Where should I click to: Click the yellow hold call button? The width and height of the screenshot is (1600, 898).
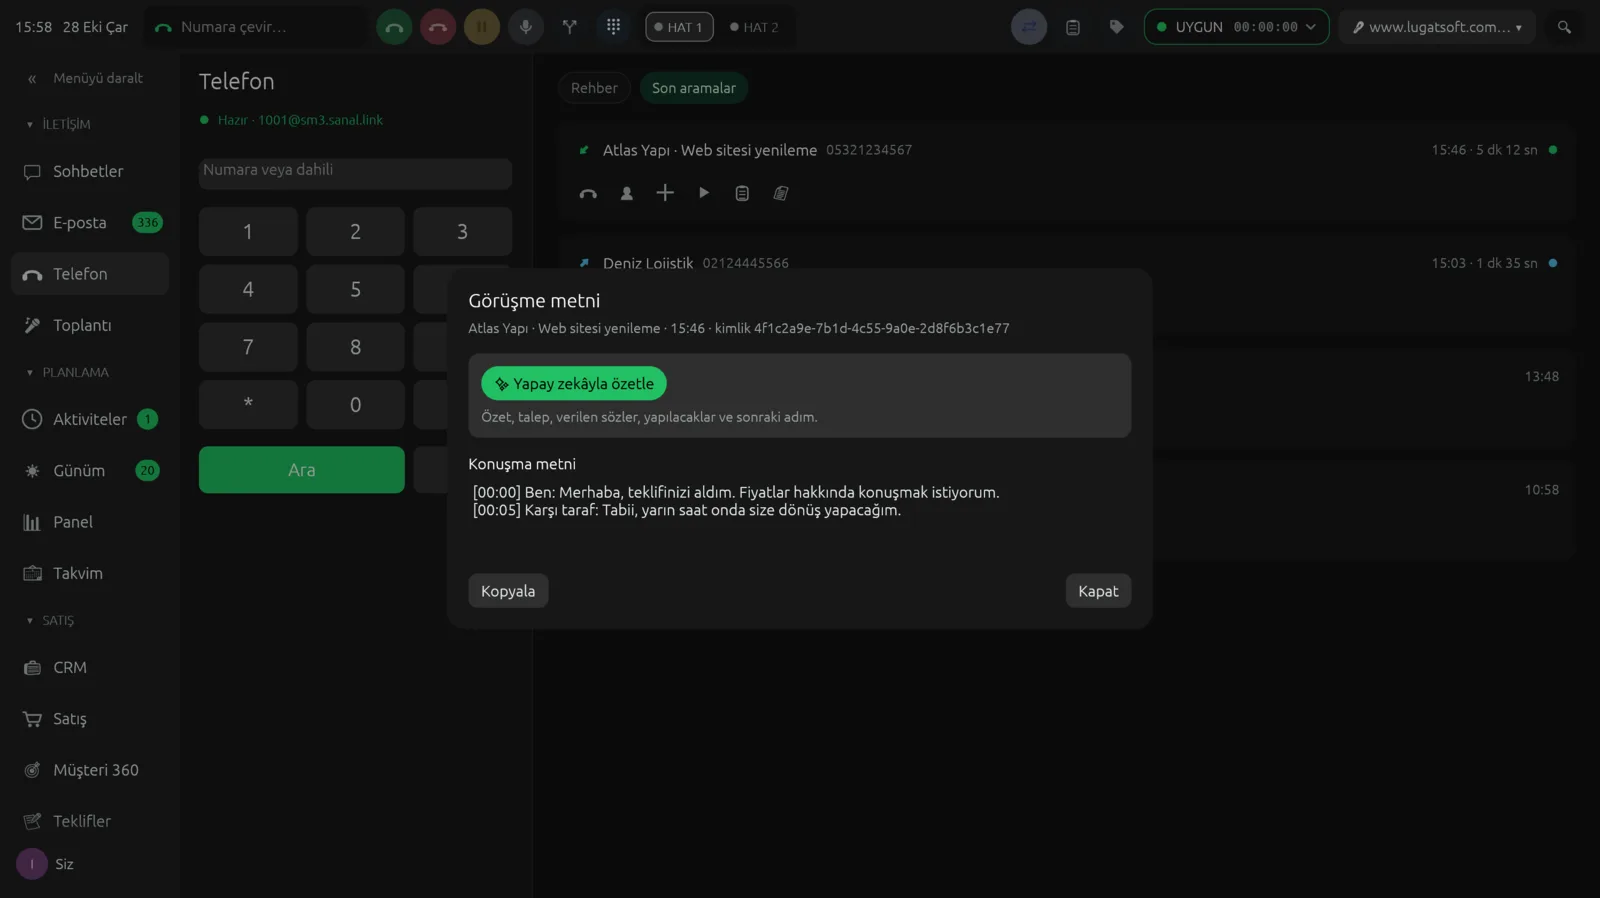point(482,27)
